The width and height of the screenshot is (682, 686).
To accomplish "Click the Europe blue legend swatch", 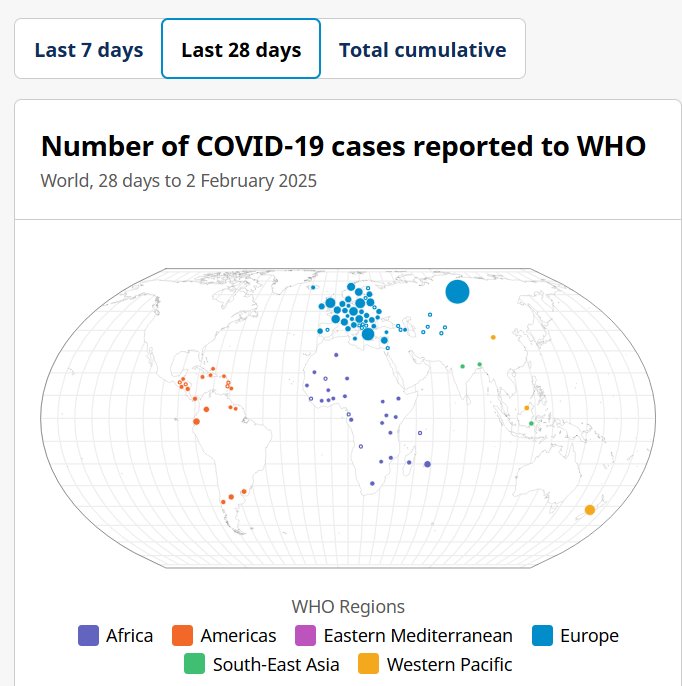I will pos(541,636).
